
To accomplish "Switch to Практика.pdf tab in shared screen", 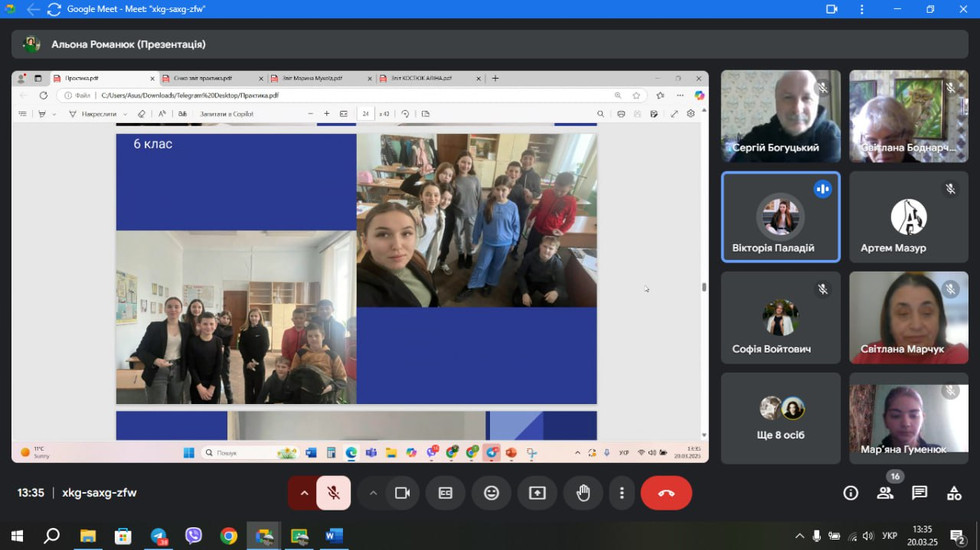I will point(104,78).
